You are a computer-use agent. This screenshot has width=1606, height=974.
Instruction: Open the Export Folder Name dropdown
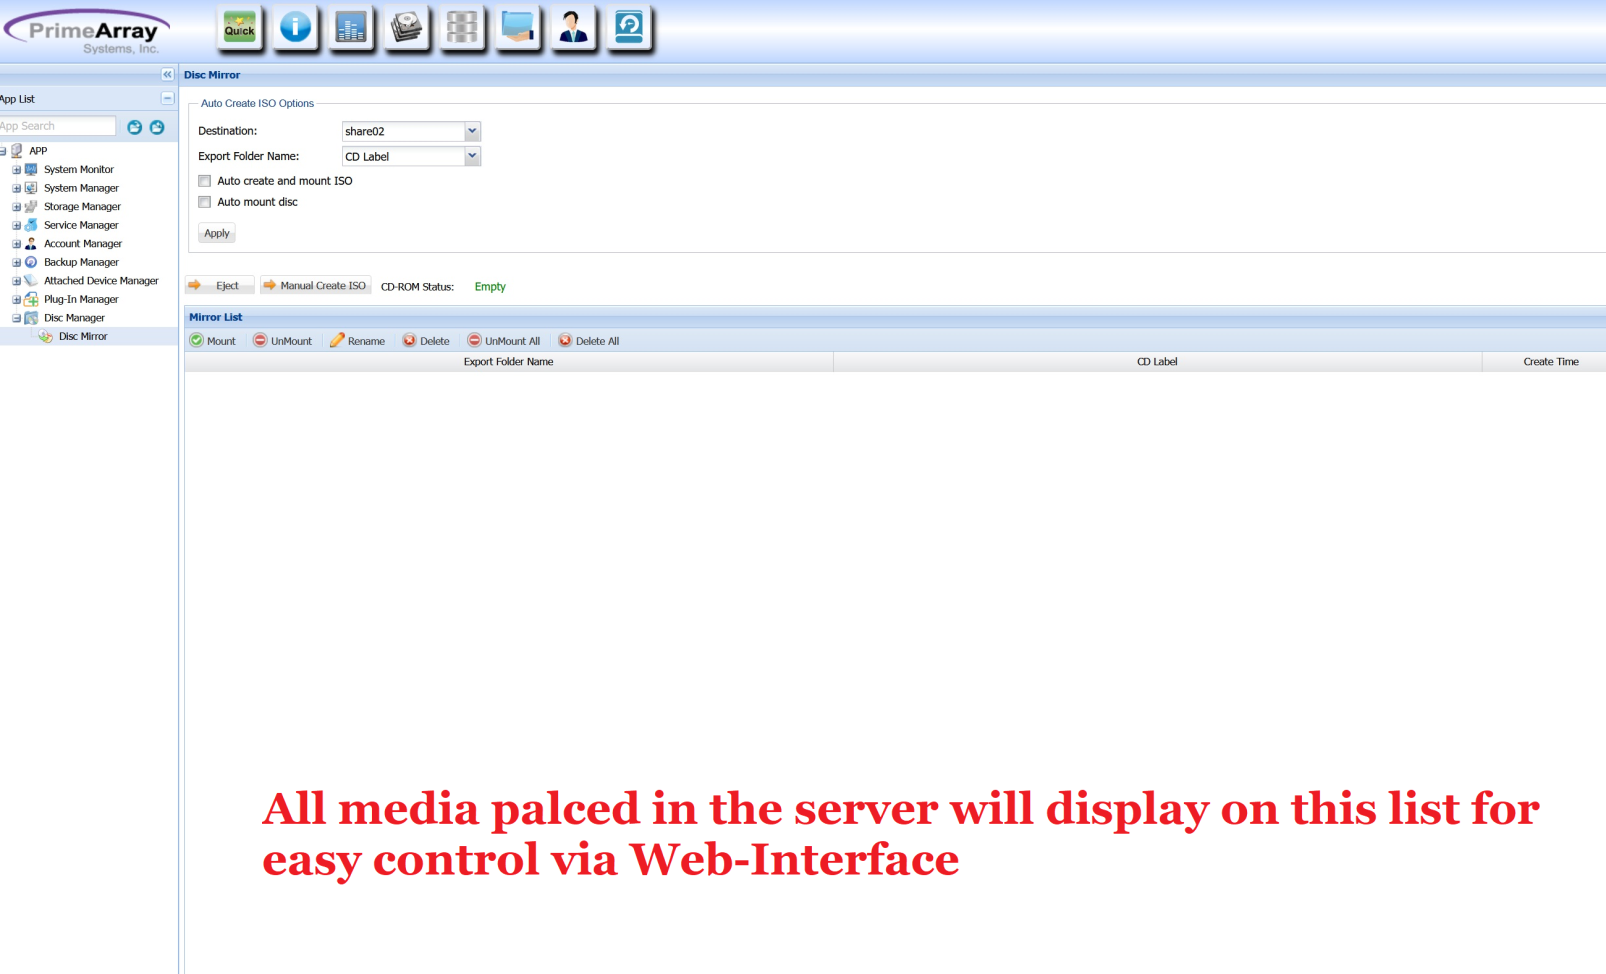[472, 156]
